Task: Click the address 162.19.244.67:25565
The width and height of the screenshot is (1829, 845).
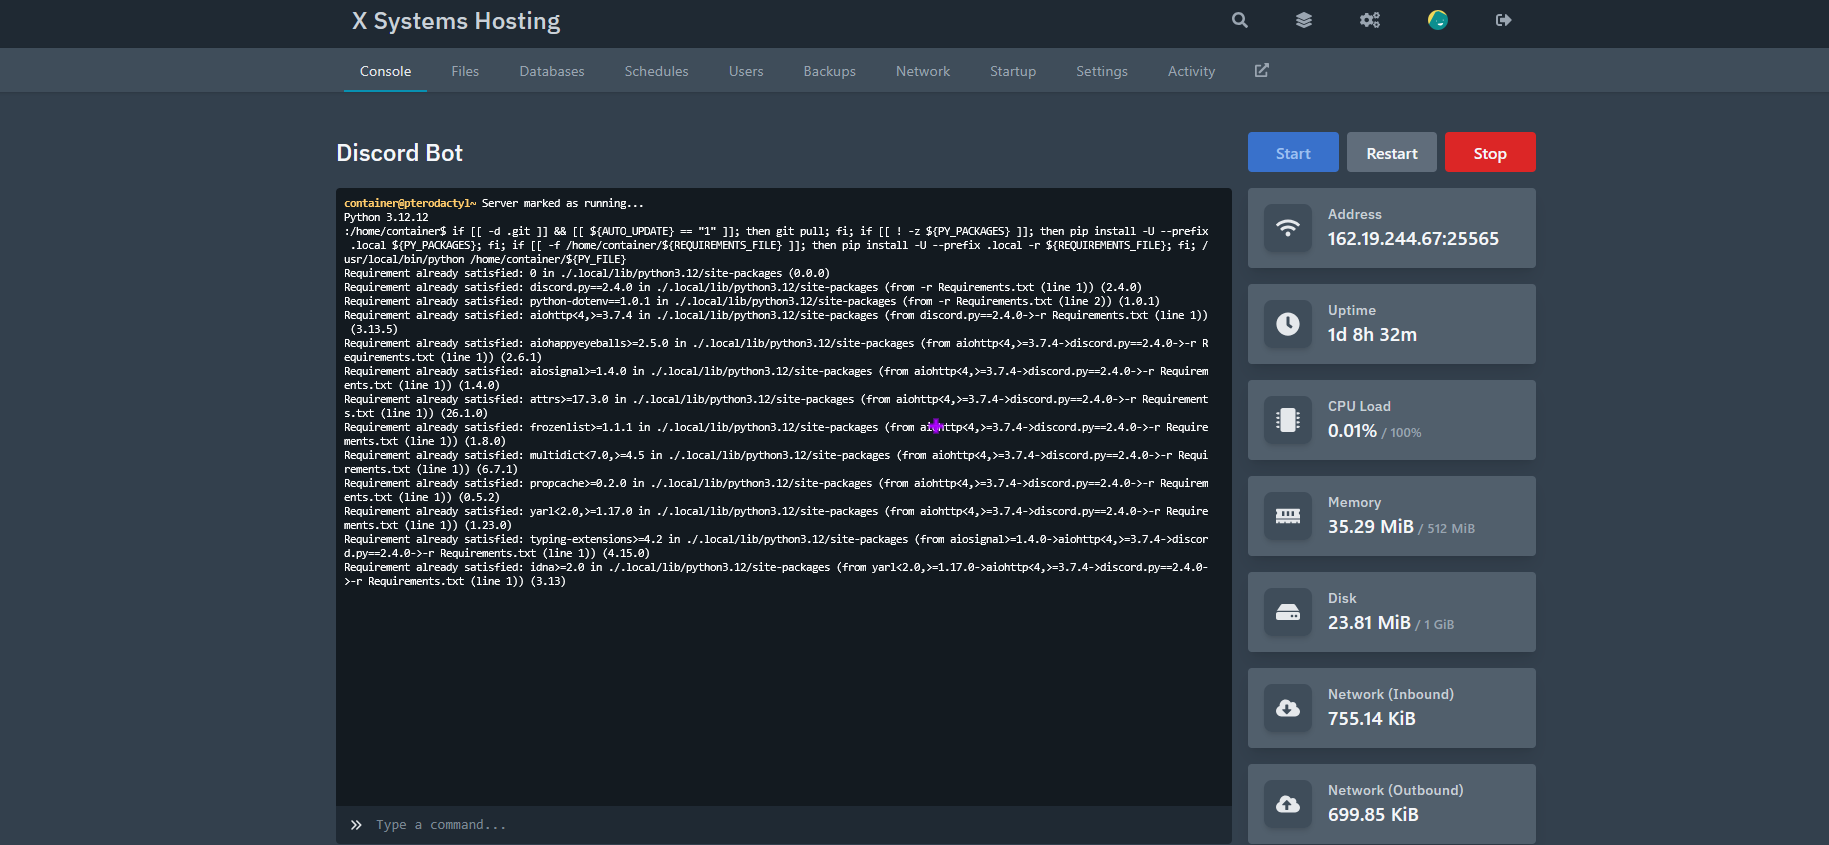Action: click(x=1413, y=239)
